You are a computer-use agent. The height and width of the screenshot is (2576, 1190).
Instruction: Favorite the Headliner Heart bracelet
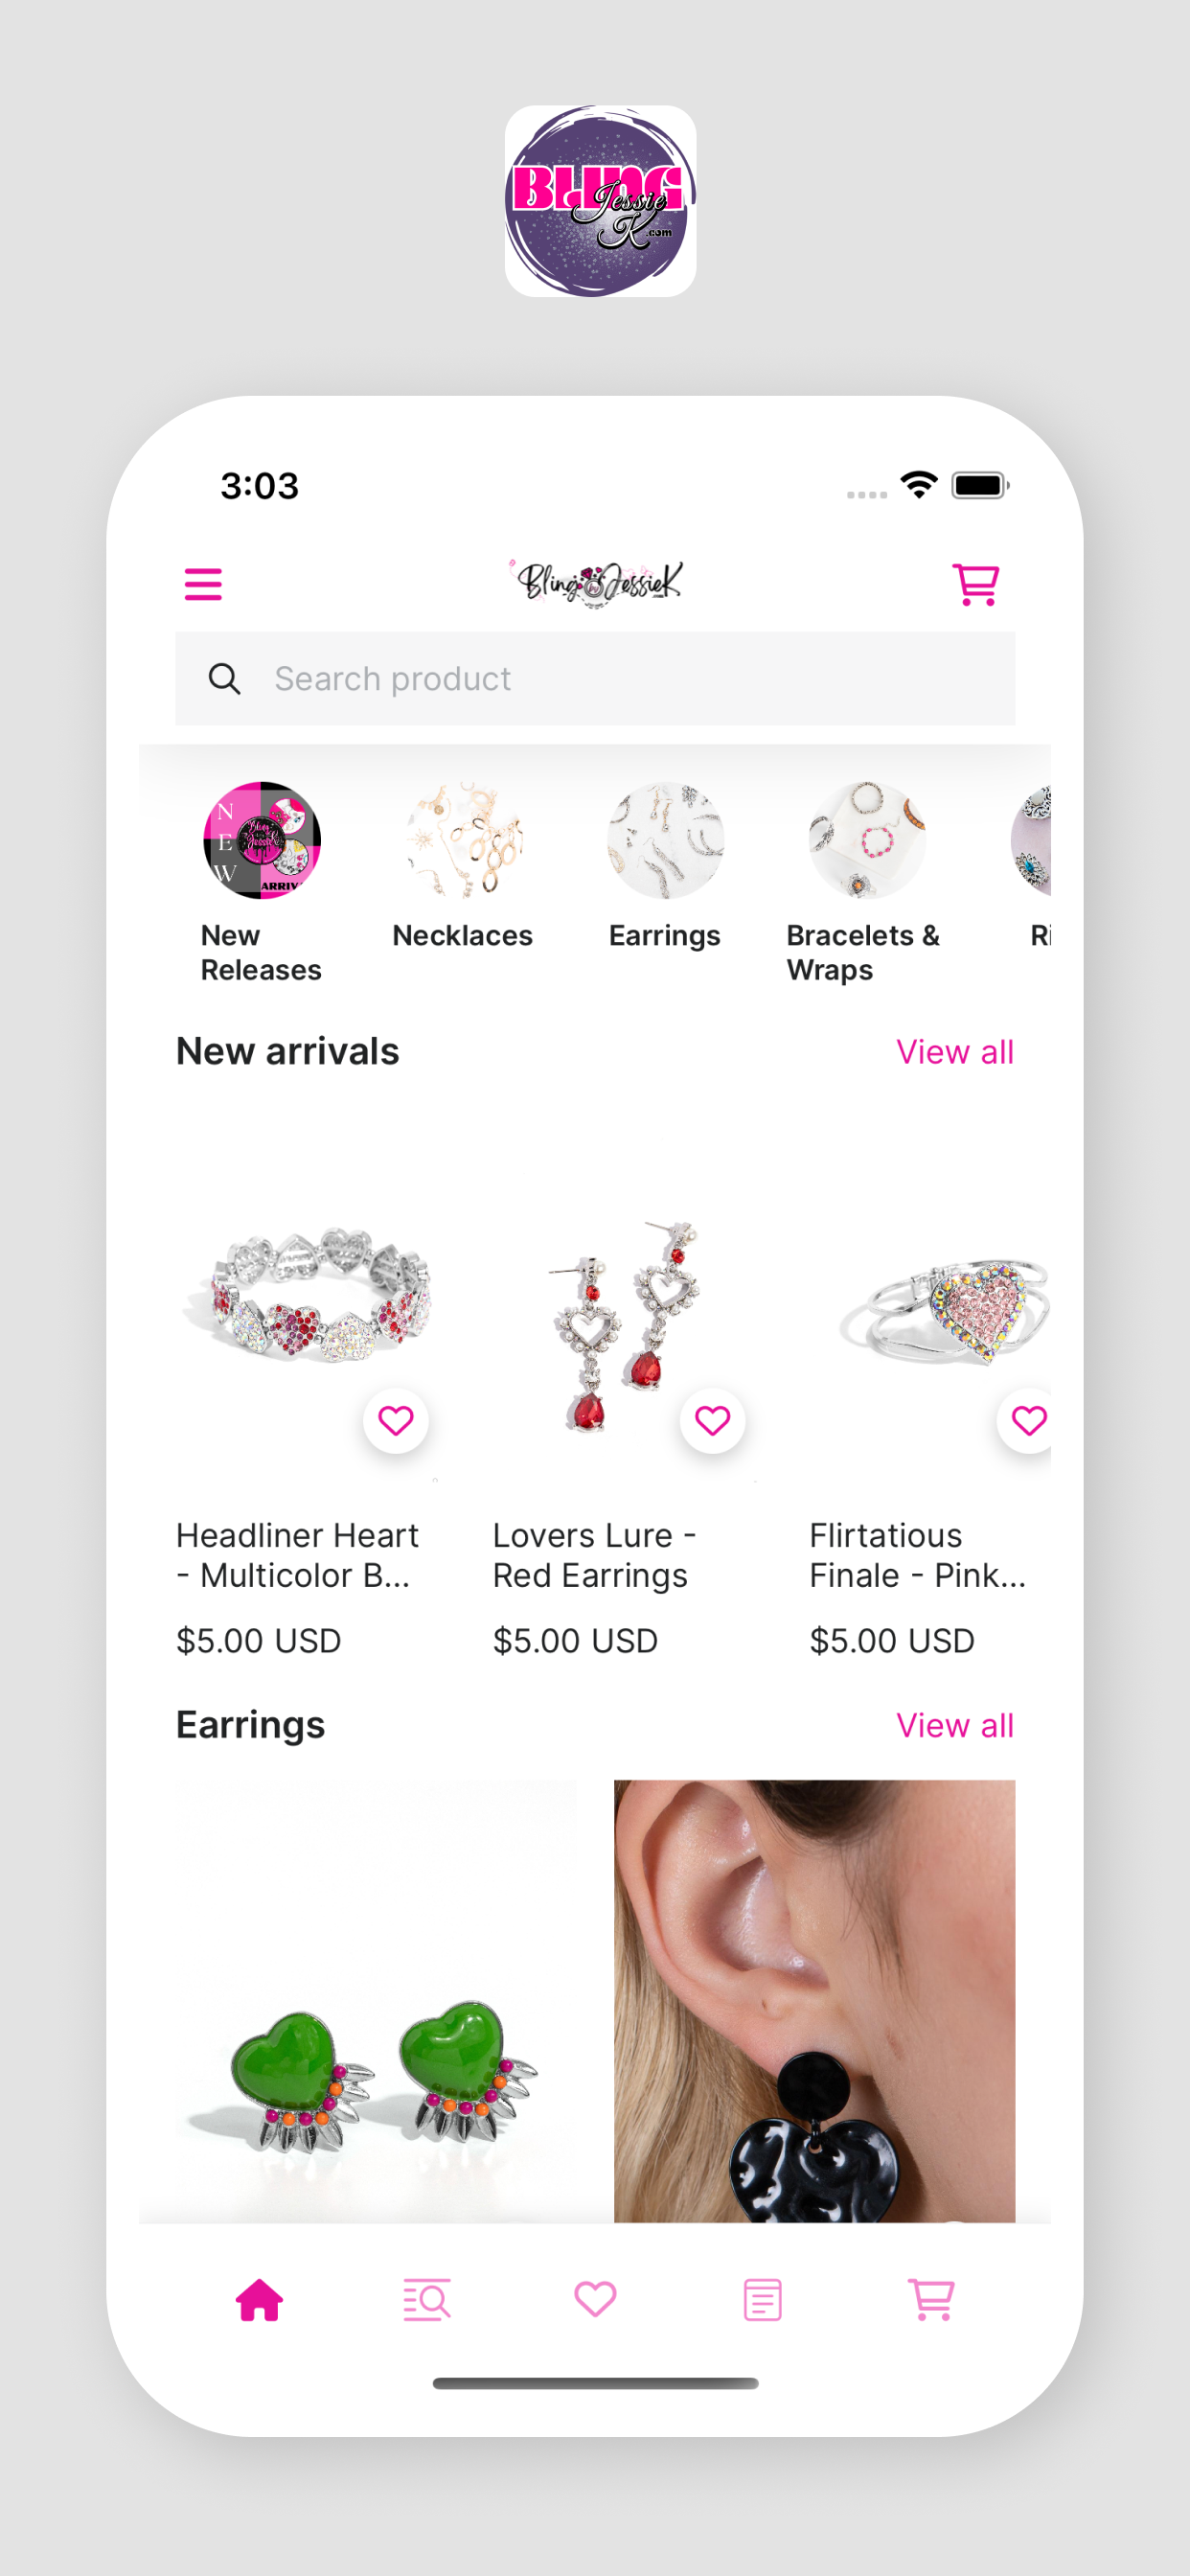point(396,1420)
